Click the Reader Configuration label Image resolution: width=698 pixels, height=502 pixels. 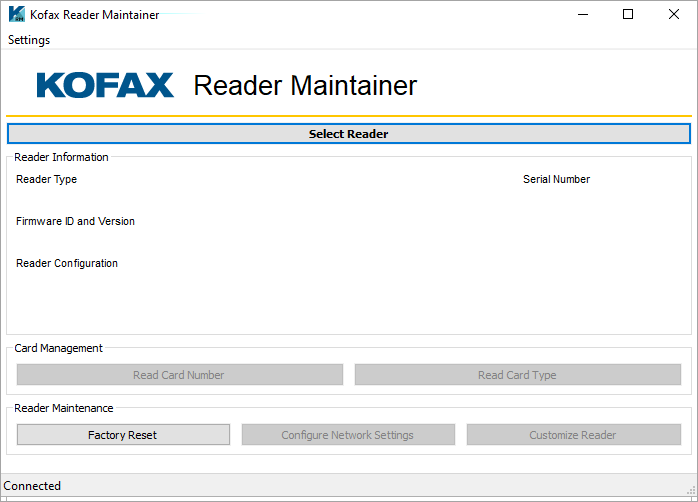coord(67,263)
